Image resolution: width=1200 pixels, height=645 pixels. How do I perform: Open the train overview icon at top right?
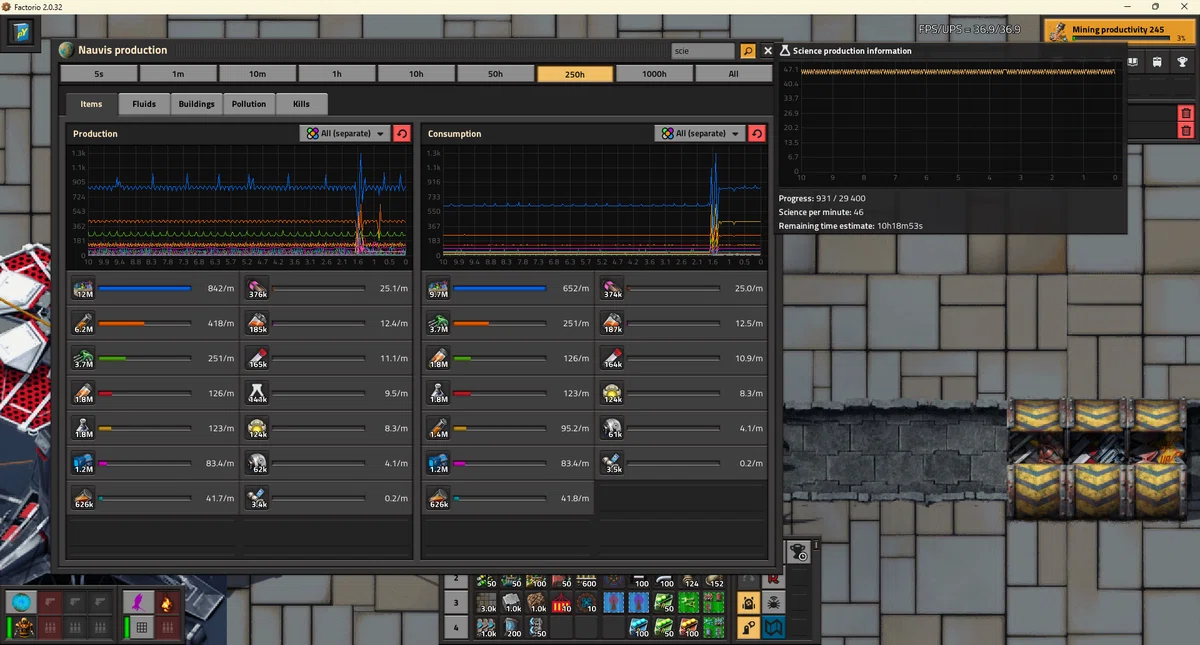[1157, 62]
